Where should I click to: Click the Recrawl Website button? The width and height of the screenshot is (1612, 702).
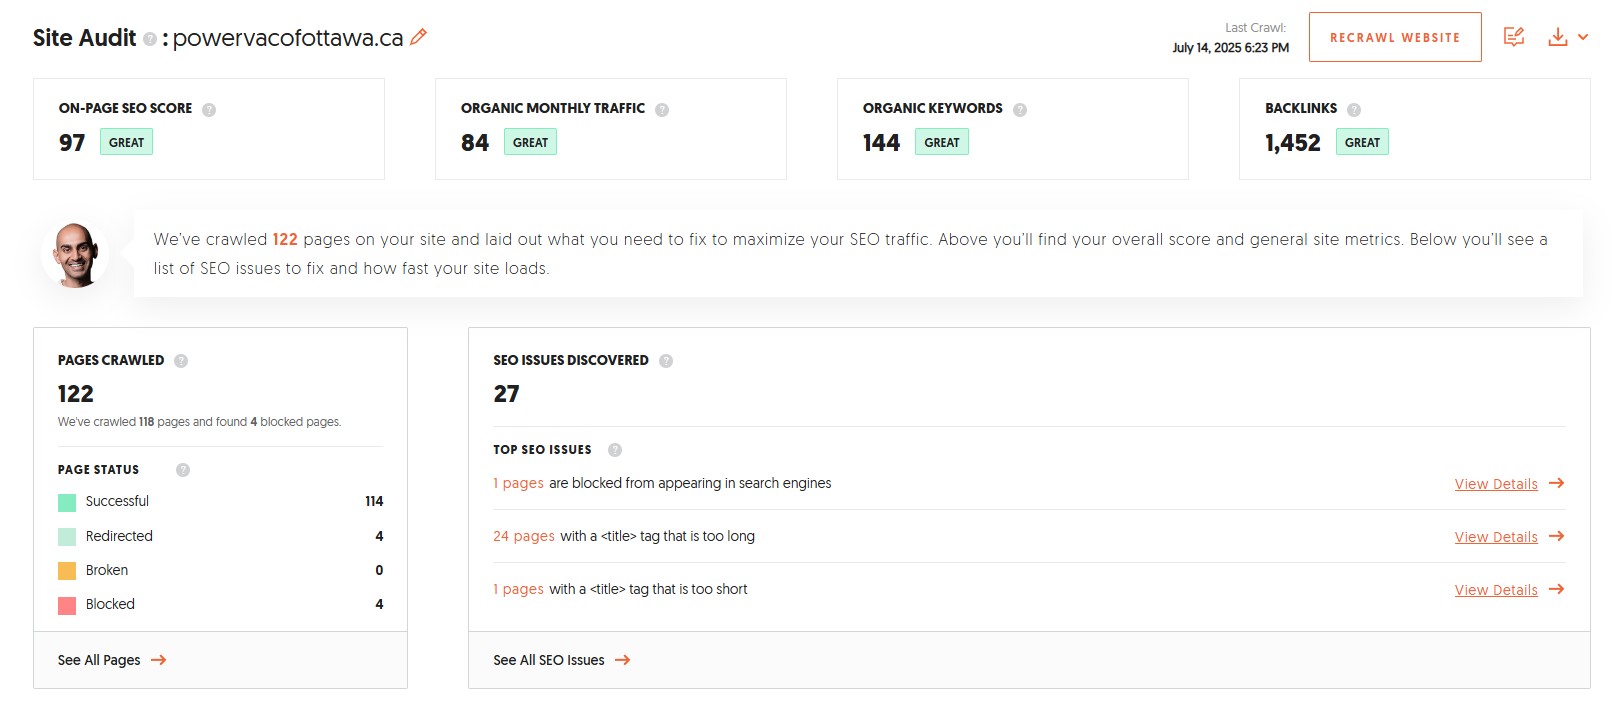click(x=1395, y=37)
